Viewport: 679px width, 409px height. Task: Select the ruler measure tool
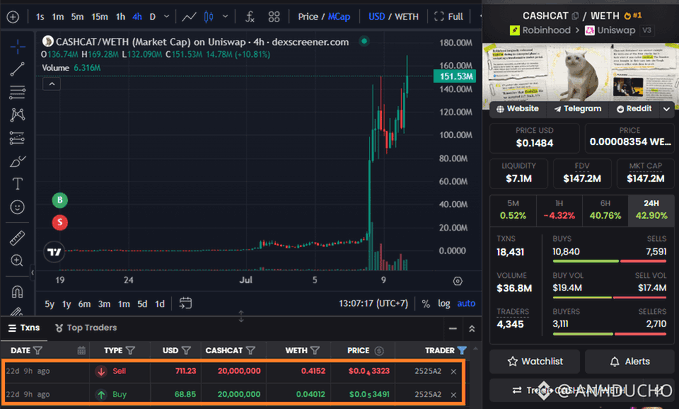tap(17, 238)
